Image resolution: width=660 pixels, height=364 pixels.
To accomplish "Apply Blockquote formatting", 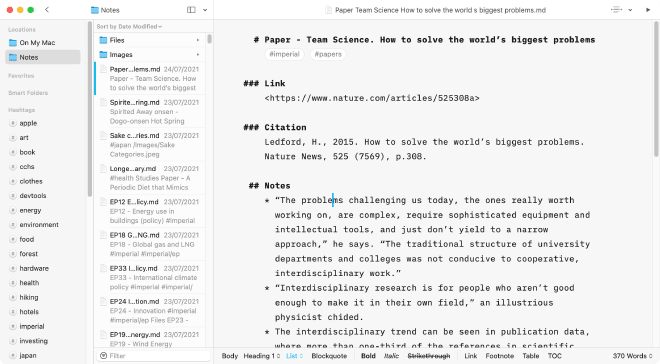I will pyautogui.click(x=329, y=356).
